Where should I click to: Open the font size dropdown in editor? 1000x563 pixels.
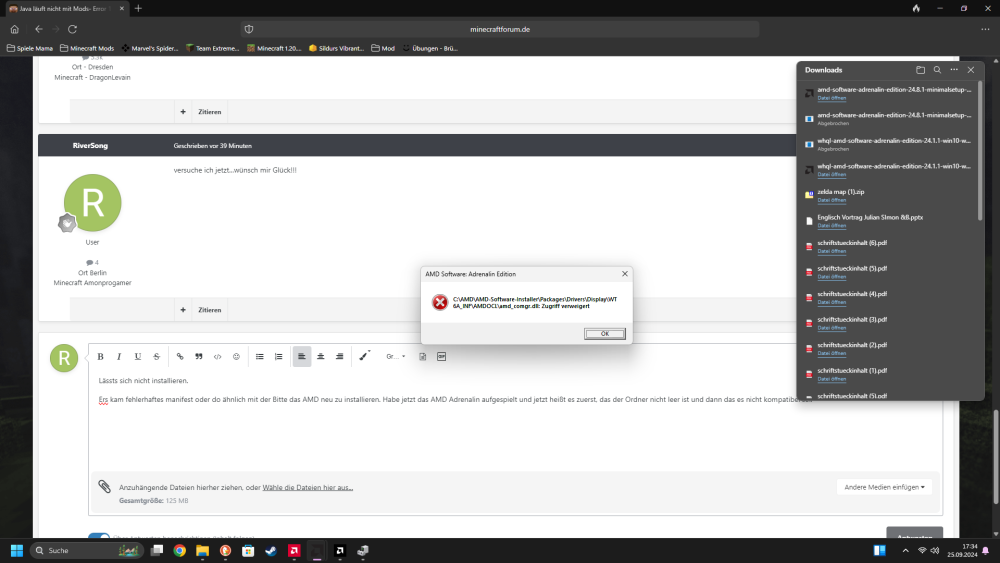coord(395,356)
